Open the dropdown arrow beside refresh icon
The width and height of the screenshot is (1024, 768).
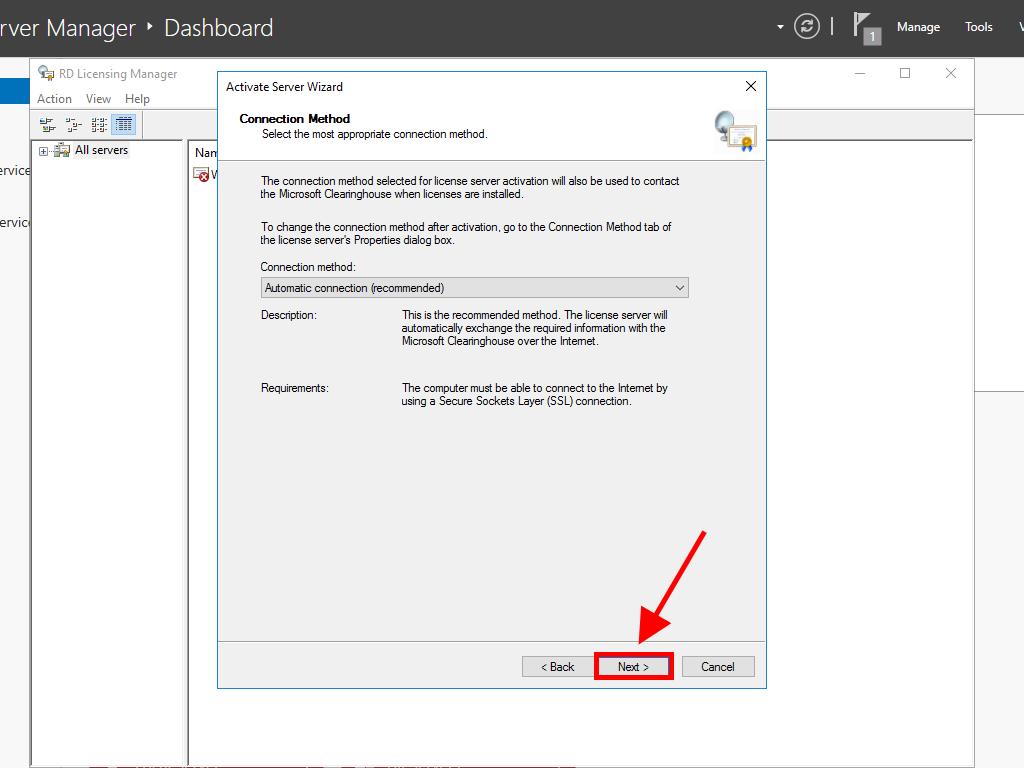click(780, 27)
